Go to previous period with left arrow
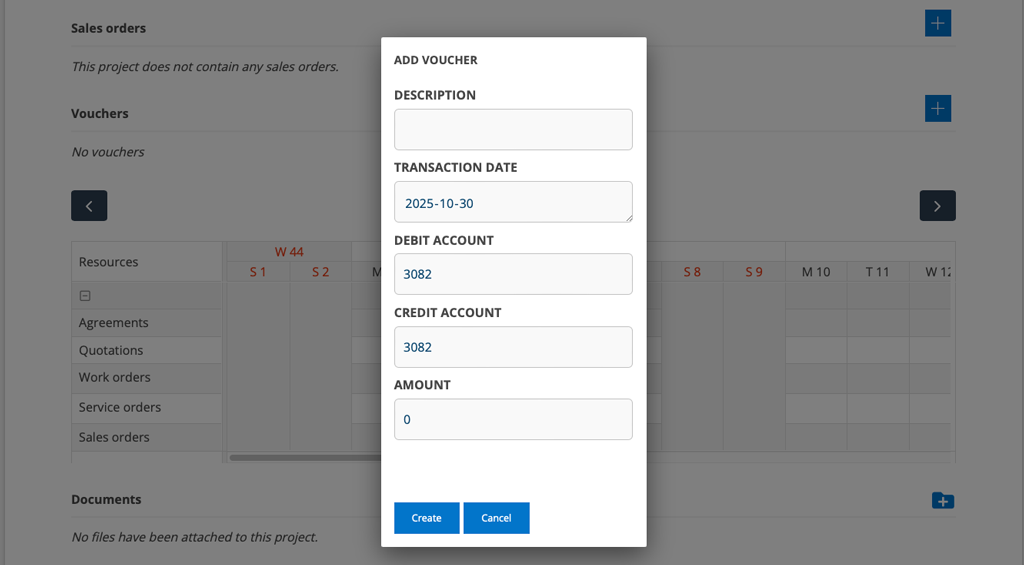The height and width of the screenshot is (565, 1024). 89,206
